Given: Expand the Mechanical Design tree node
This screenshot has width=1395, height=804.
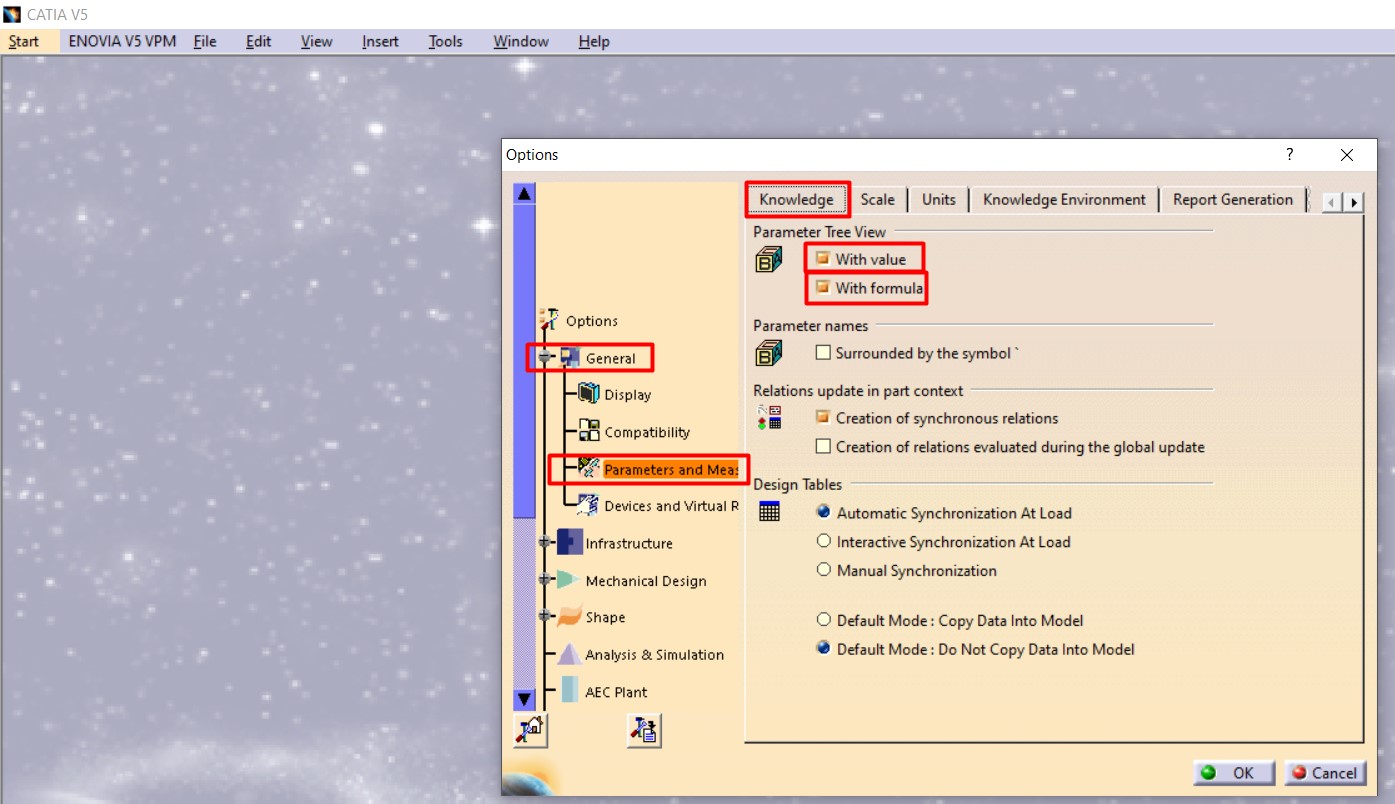Looking at the screenshot, I should (545, 580).
